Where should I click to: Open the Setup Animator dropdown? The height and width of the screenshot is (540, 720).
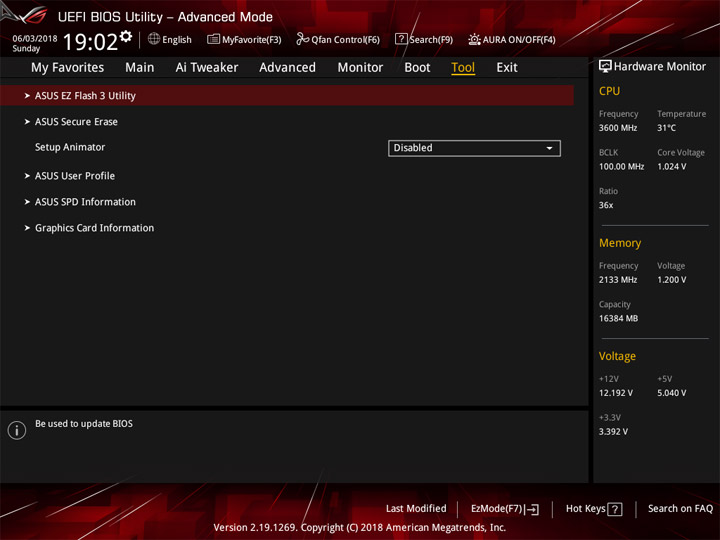click(474, 148)
